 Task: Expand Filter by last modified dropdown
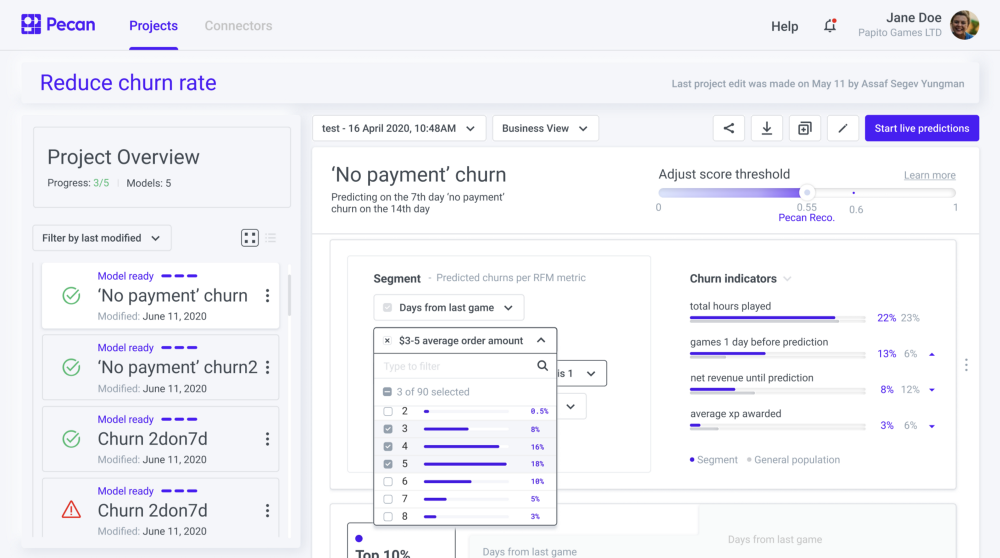[101, 238]
